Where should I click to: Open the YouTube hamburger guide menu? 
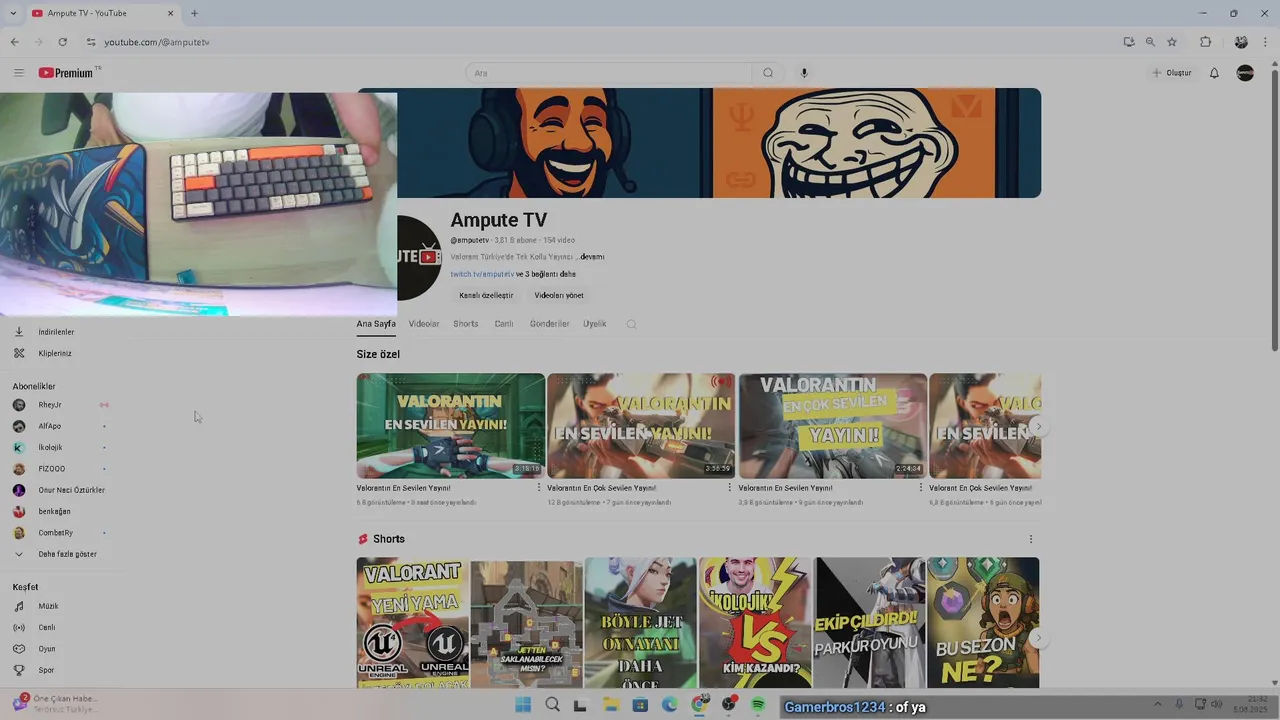[x=18, y=73]
